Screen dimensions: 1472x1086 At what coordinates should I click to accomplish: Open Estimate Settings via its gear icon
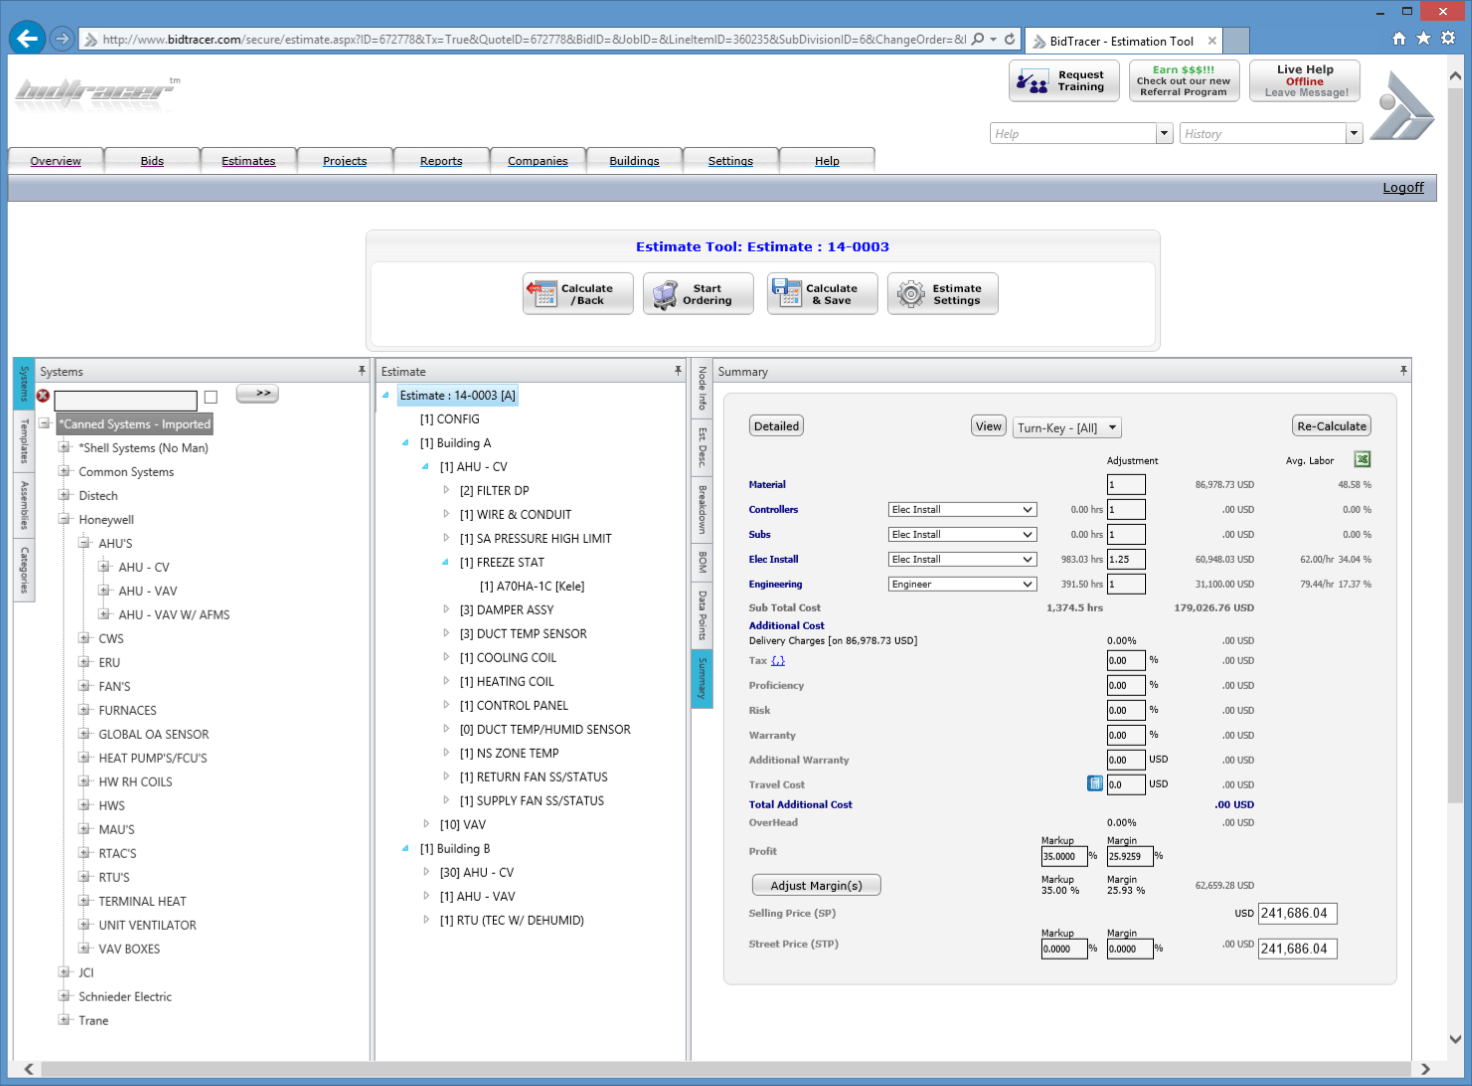[x=911, y=293]
